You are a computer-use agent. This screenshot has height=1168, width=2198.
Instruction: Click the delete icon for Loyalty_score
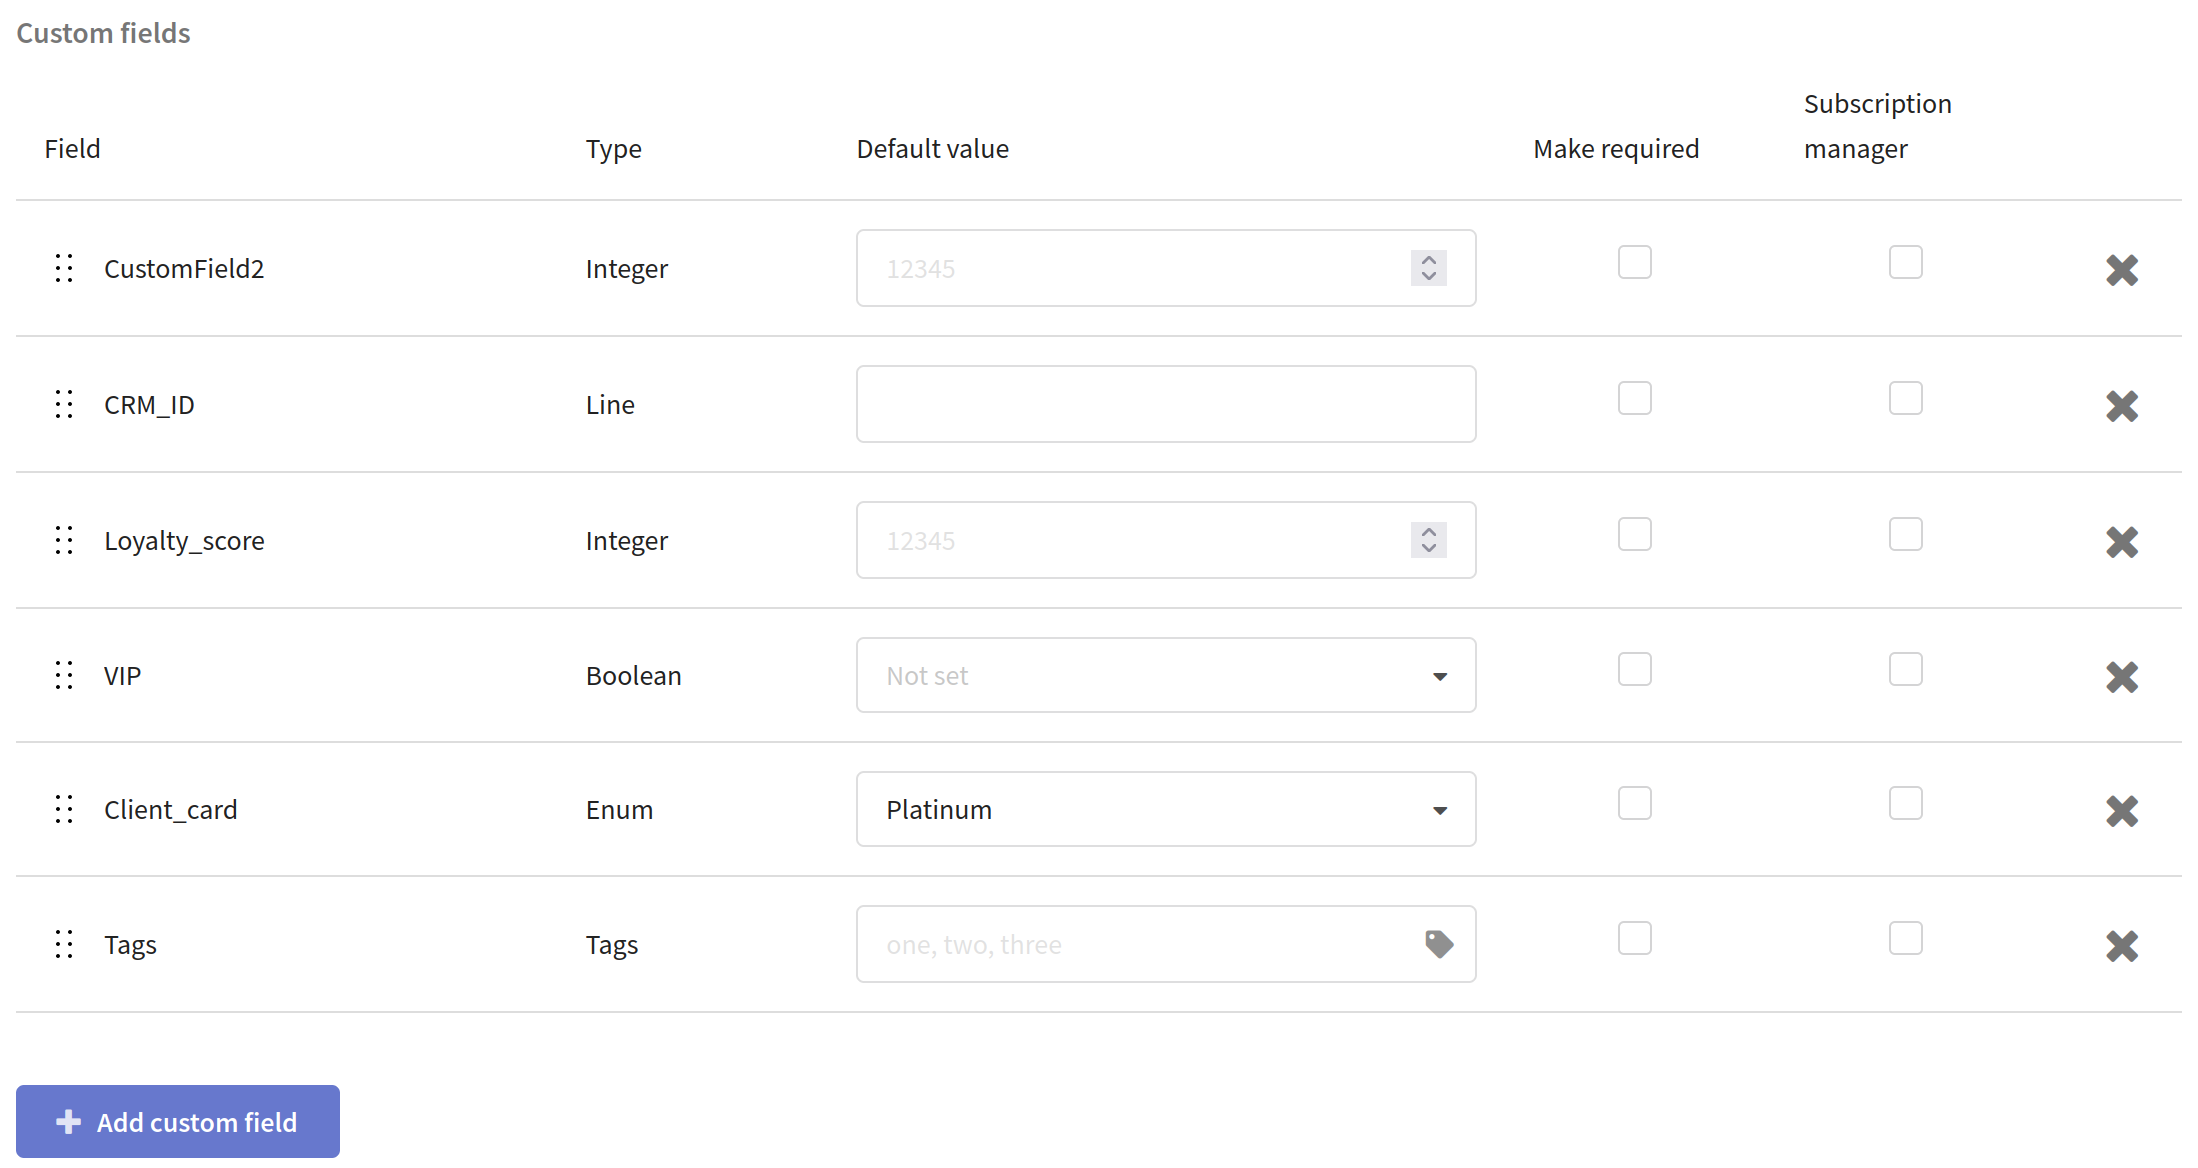(2124, 541)
